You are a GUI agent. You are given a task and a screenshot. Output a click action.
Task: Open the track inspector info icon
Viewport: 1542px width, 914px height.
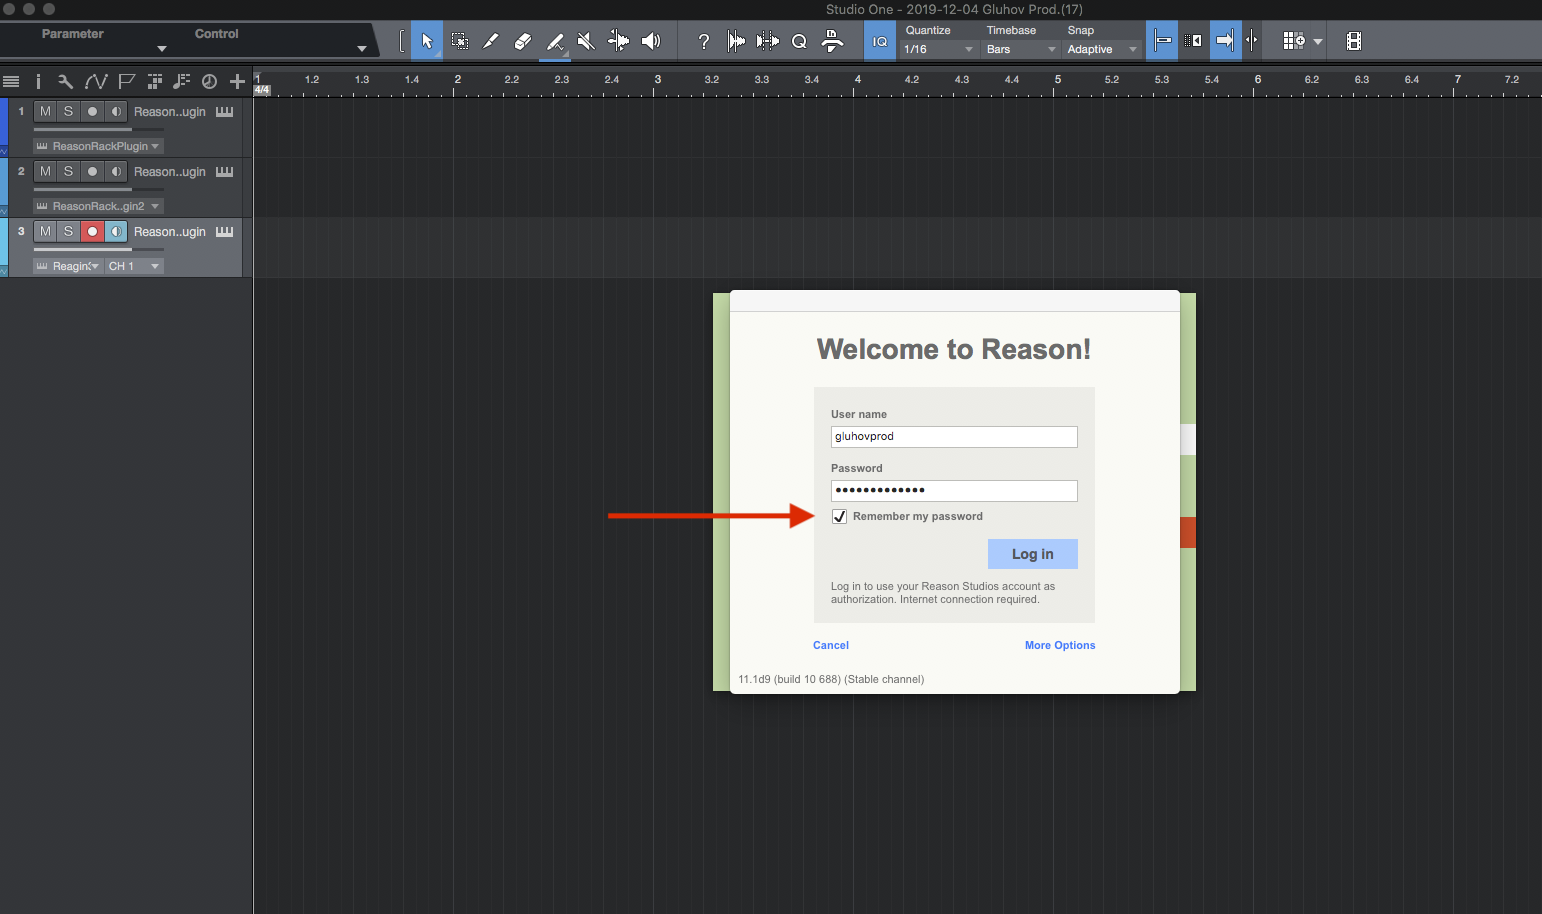[38, 81]
